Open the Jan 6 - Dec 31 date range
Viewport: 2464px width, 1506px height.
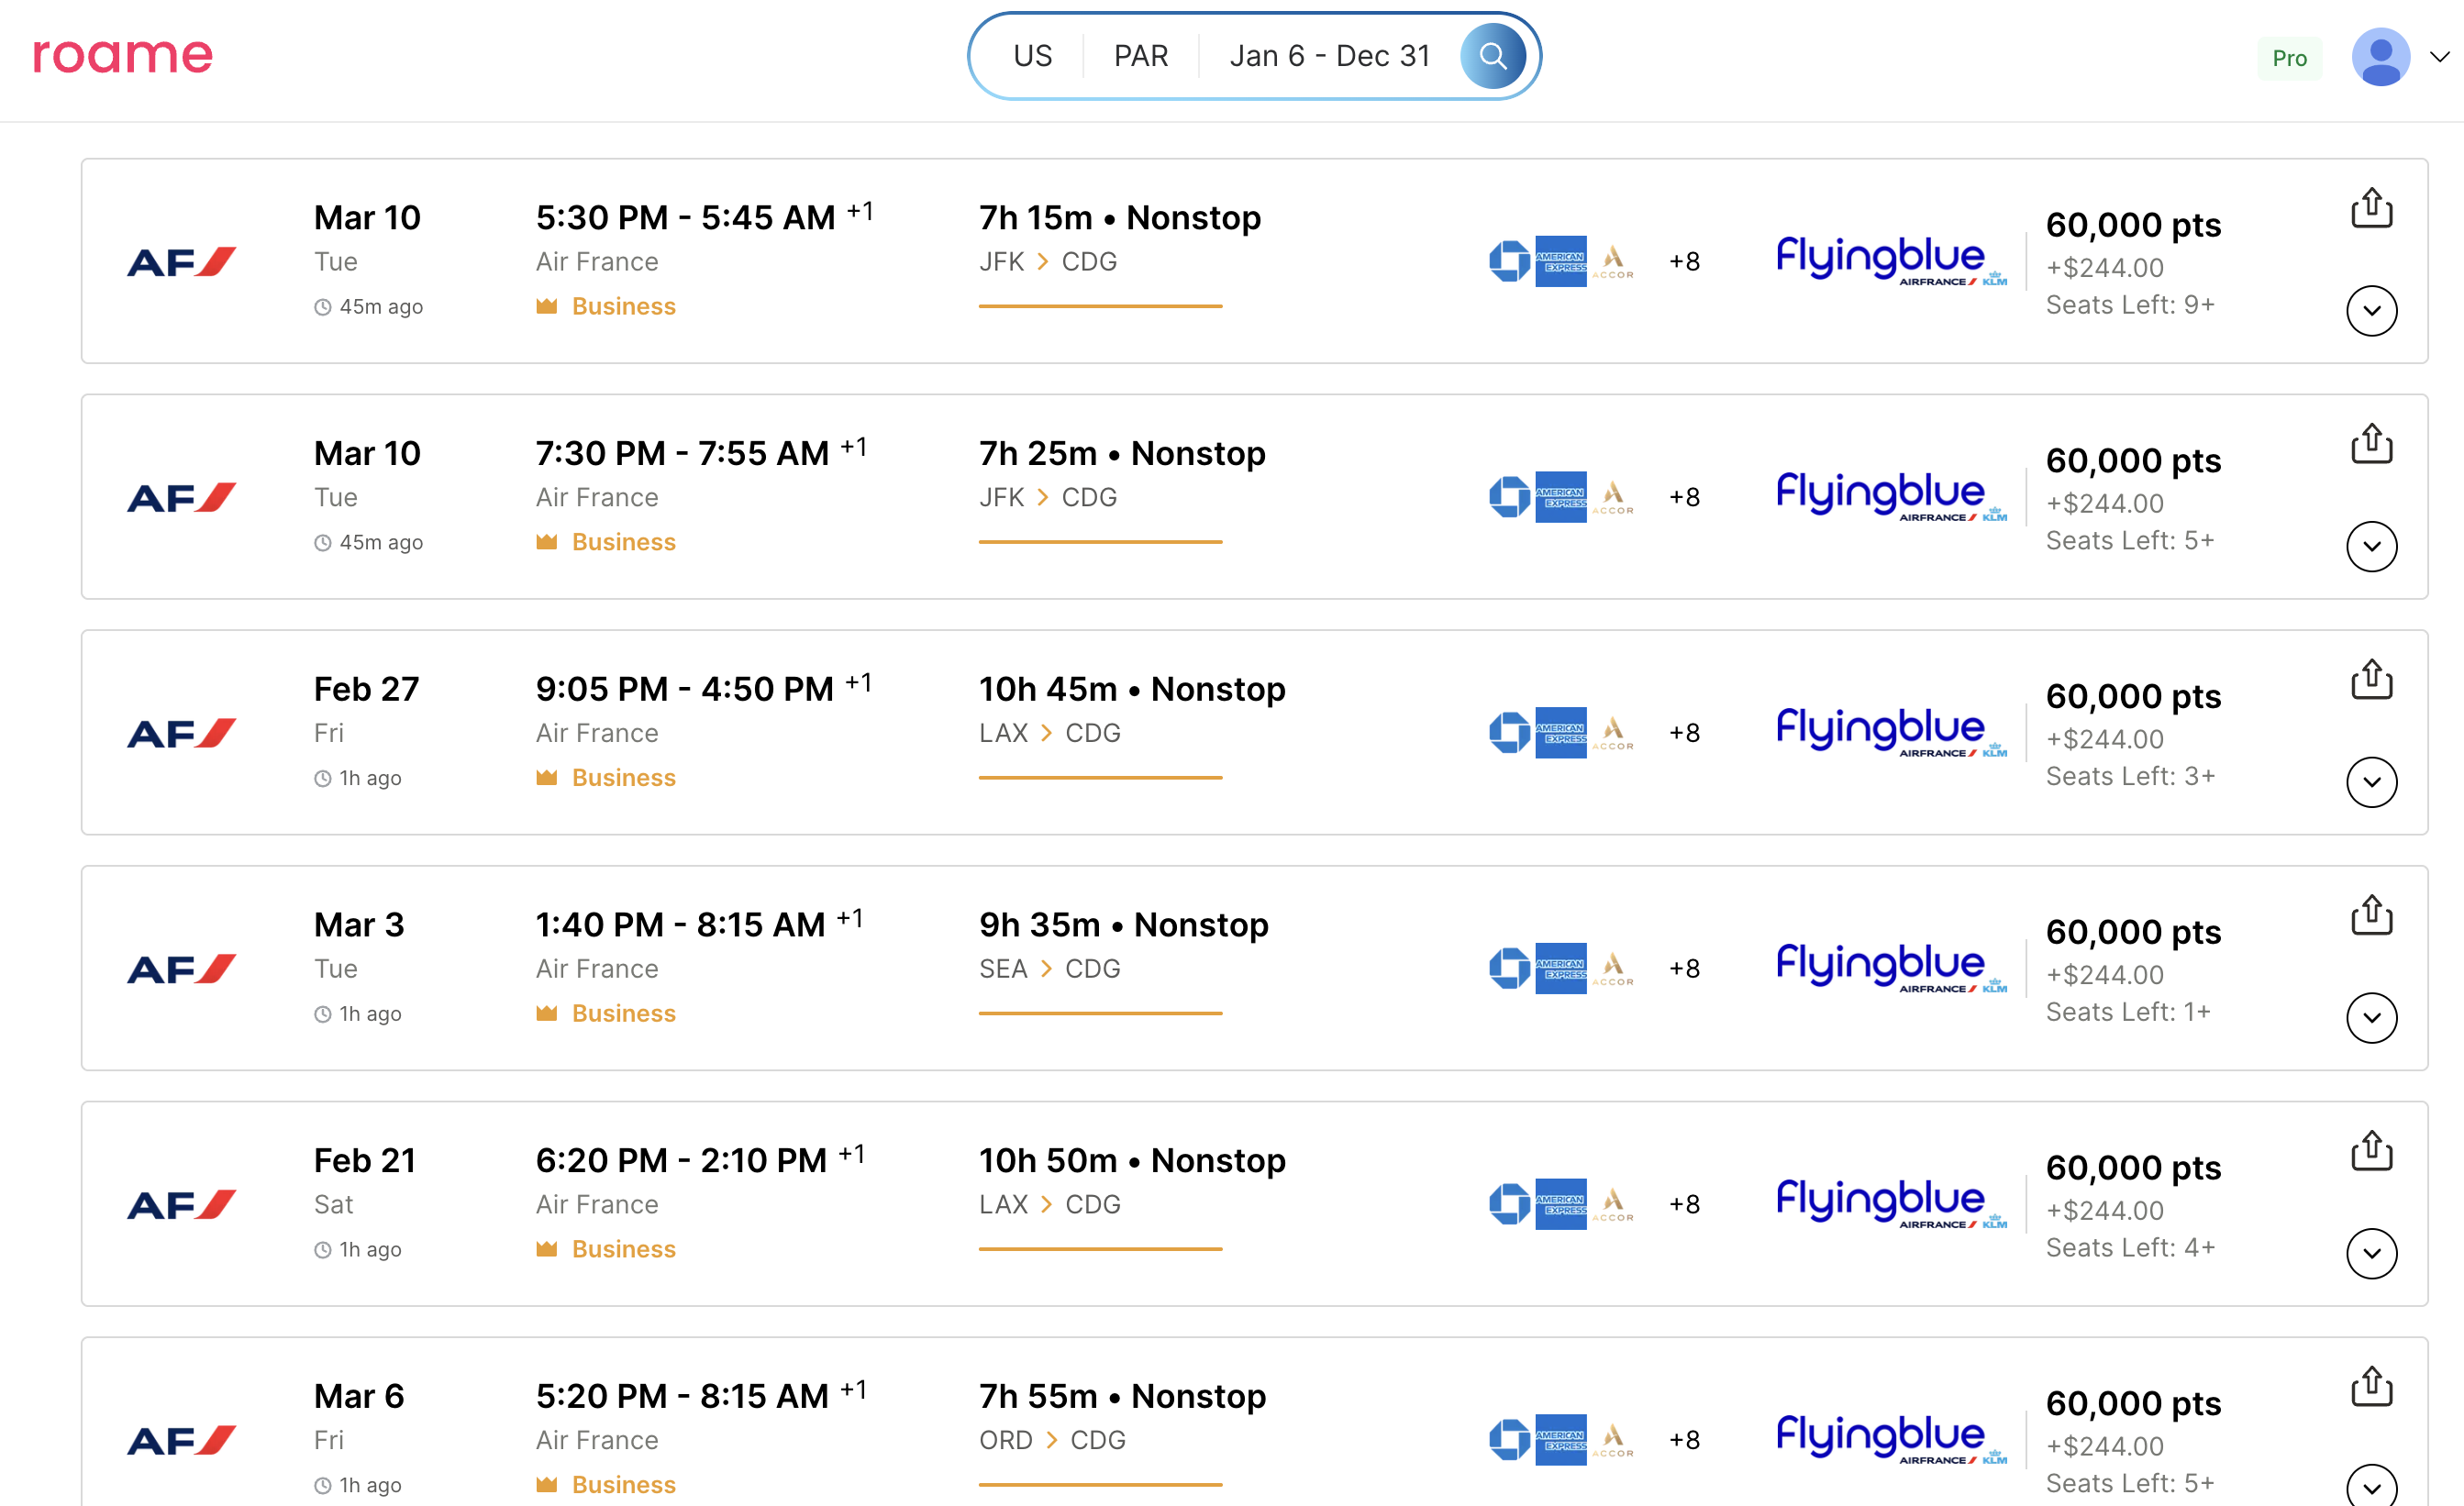[1329, 56]
